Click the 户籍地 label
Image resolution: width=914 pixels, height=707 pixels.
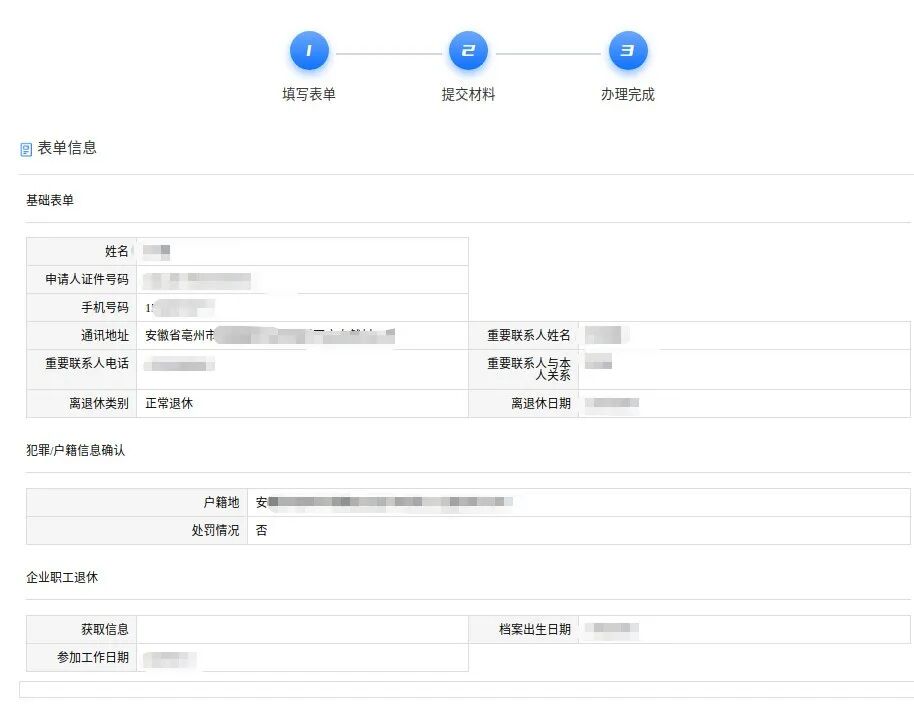click(x=222, y=502)
